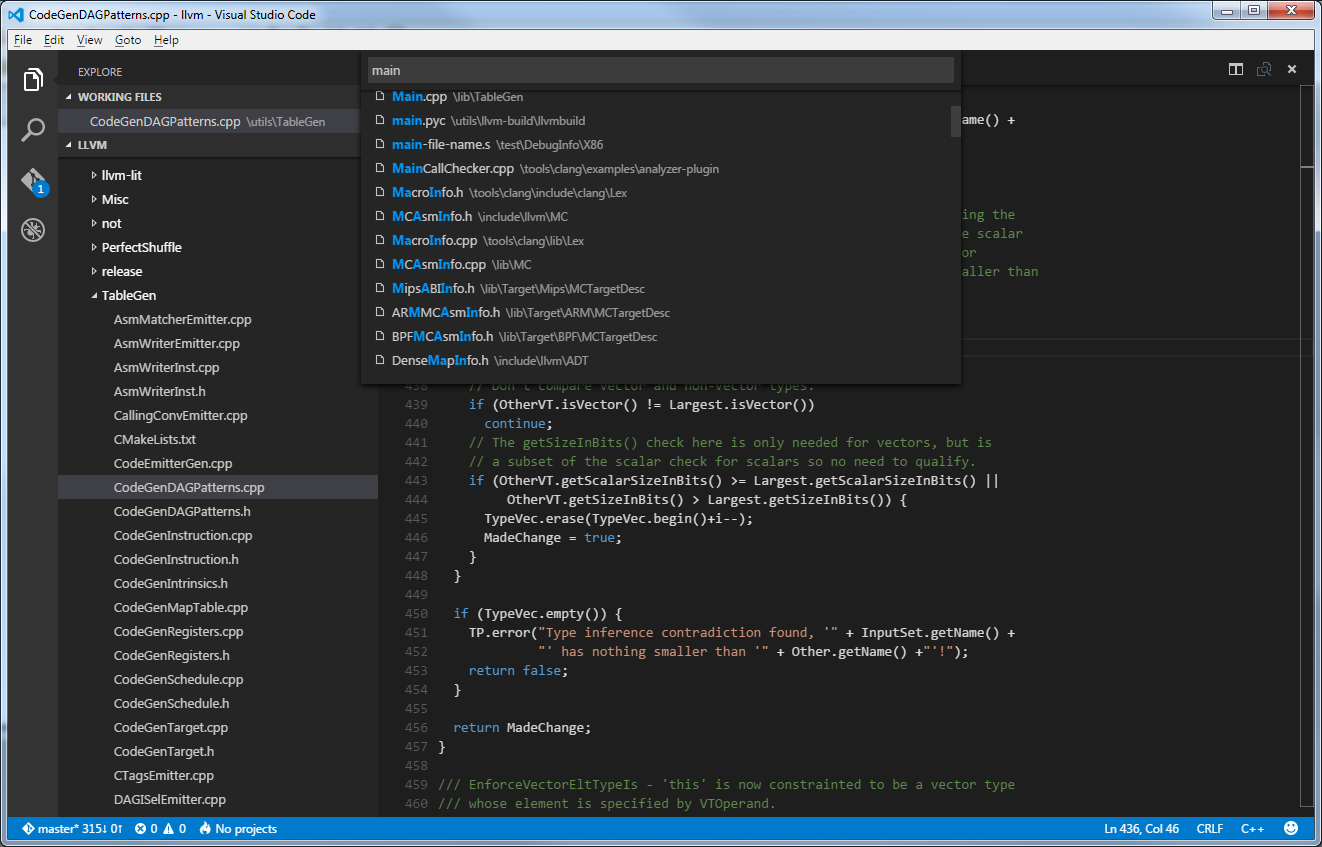1322x847 pixels.
Task: Click the warnings indicator in the status bar
Action: pos(176,828)
